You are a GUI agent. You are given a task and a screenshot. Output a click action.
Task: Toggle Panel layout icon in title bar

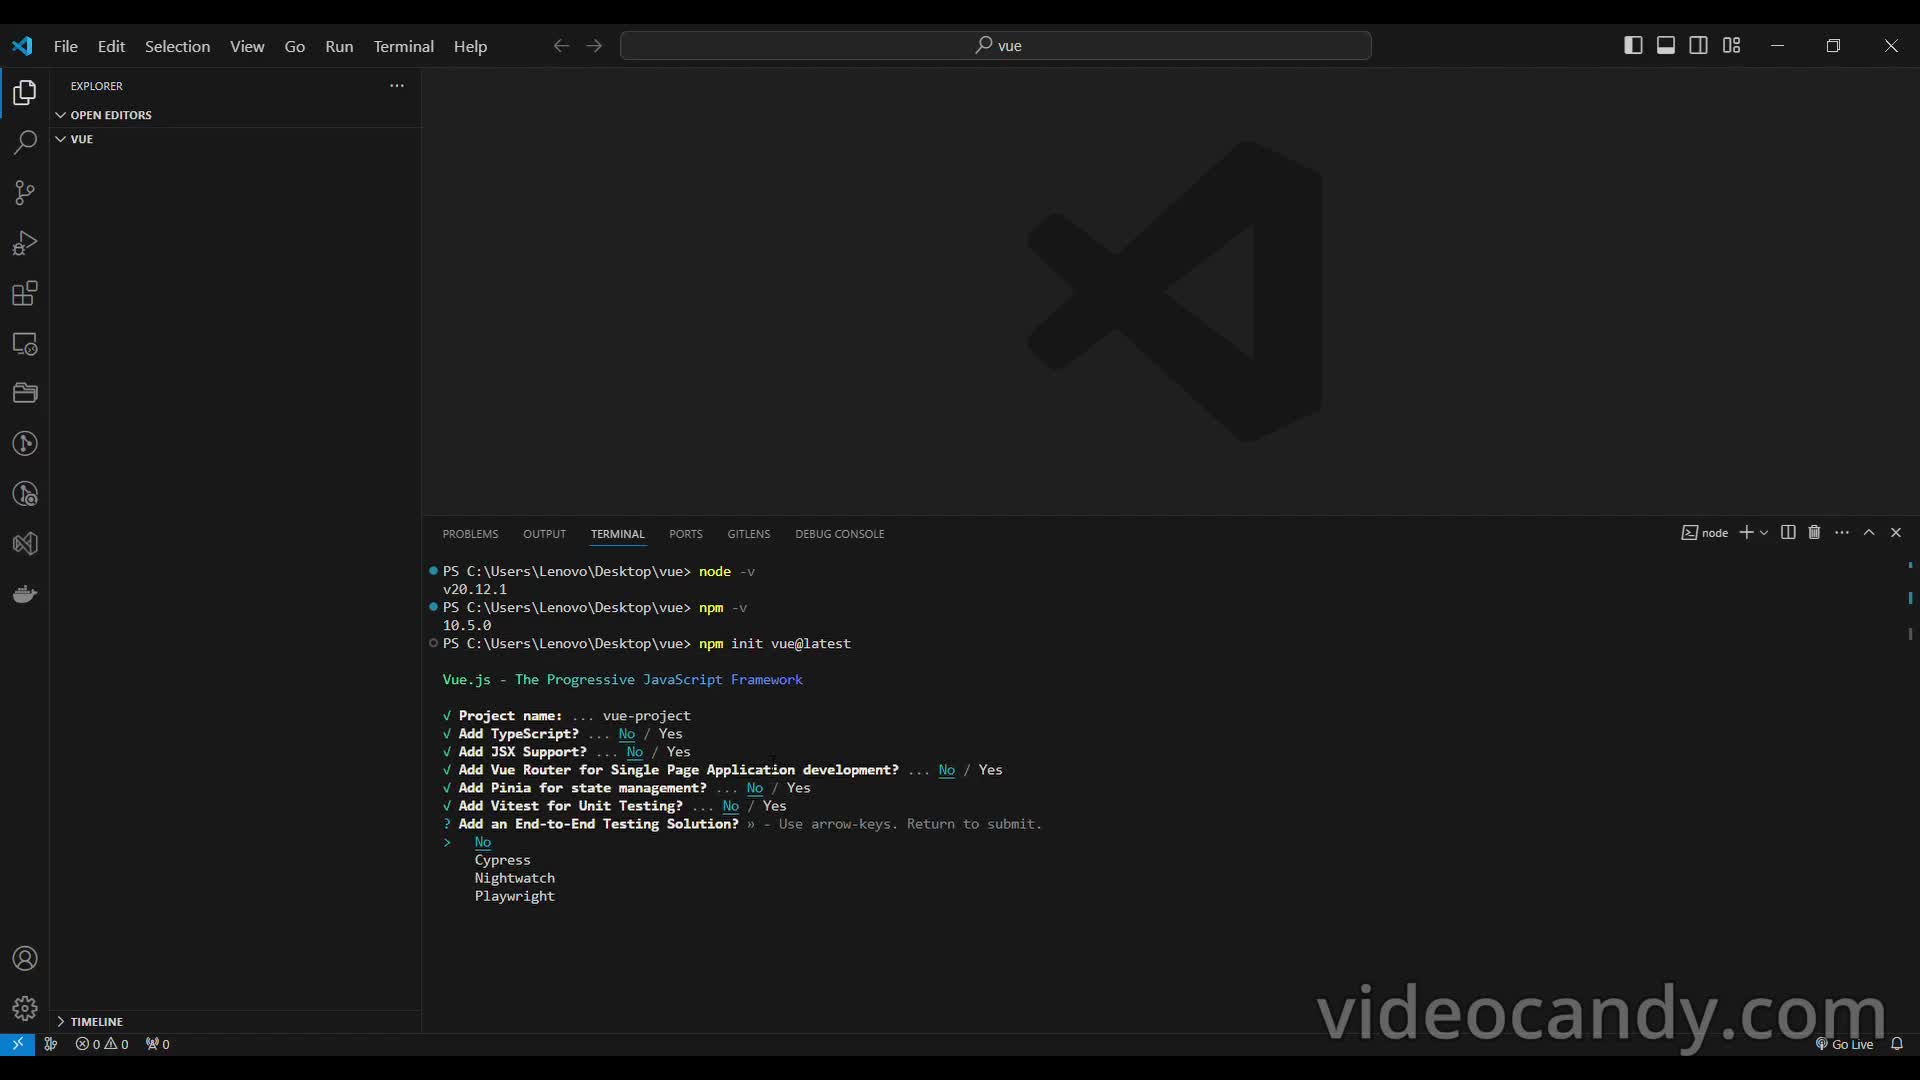pyautogui.click(x=1666, y=45)
